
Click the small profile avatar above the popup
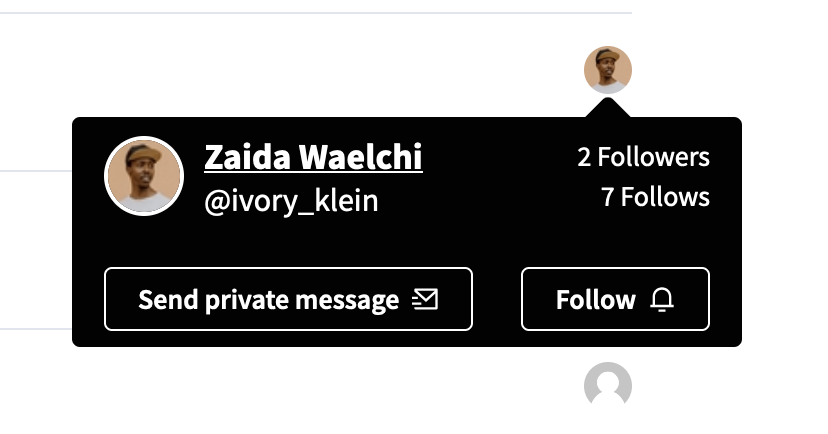point(608,70)
